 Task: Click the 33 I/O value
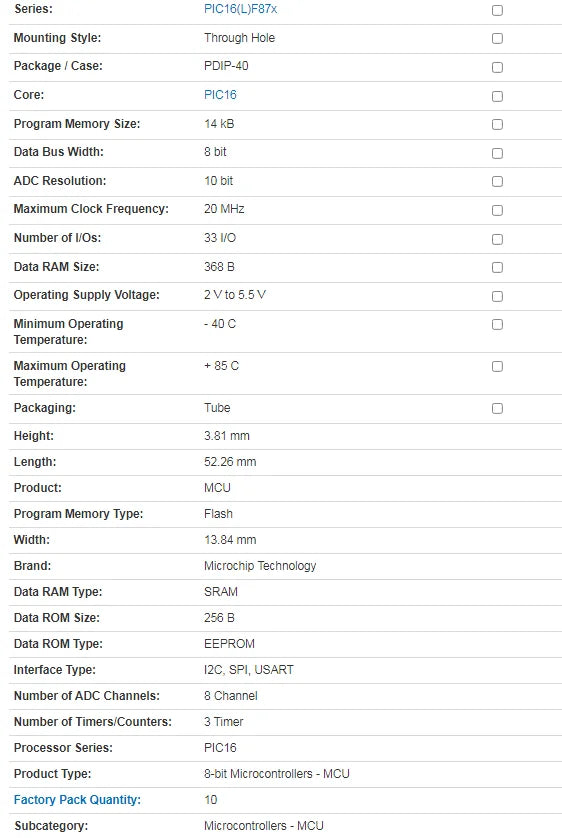220,238
